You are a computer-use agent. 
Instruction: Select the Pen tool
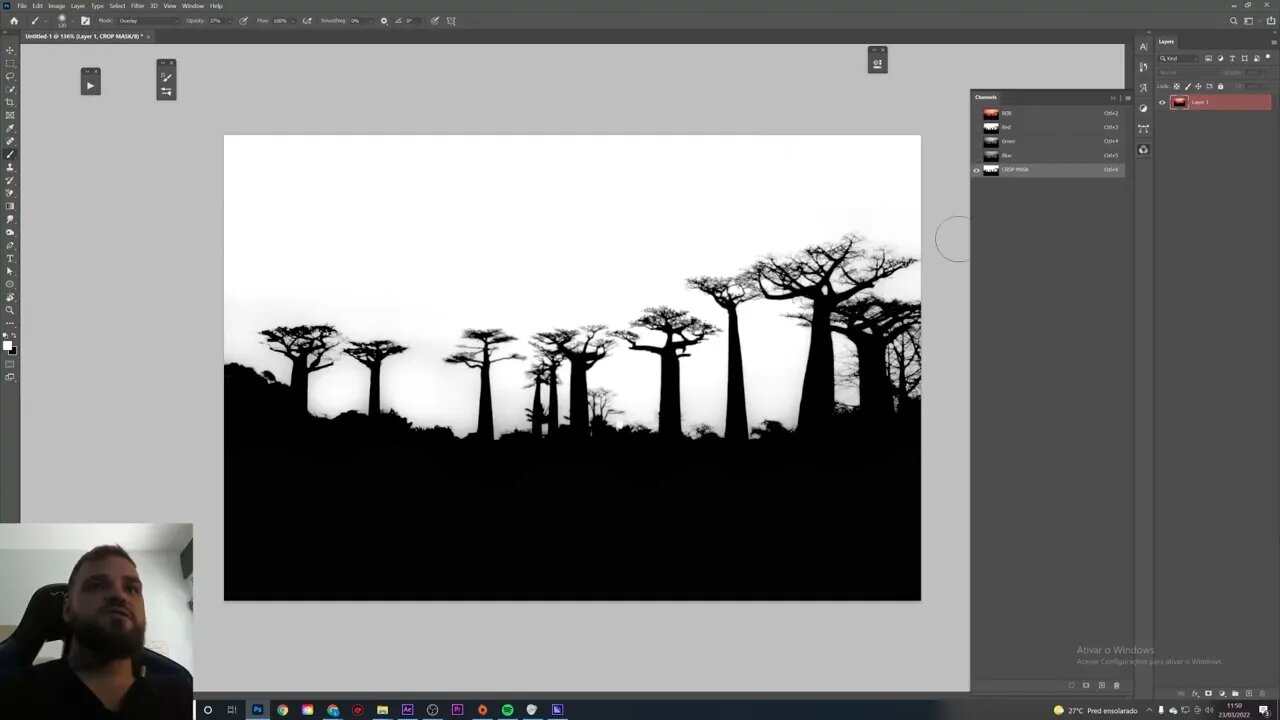click(10, 245)
